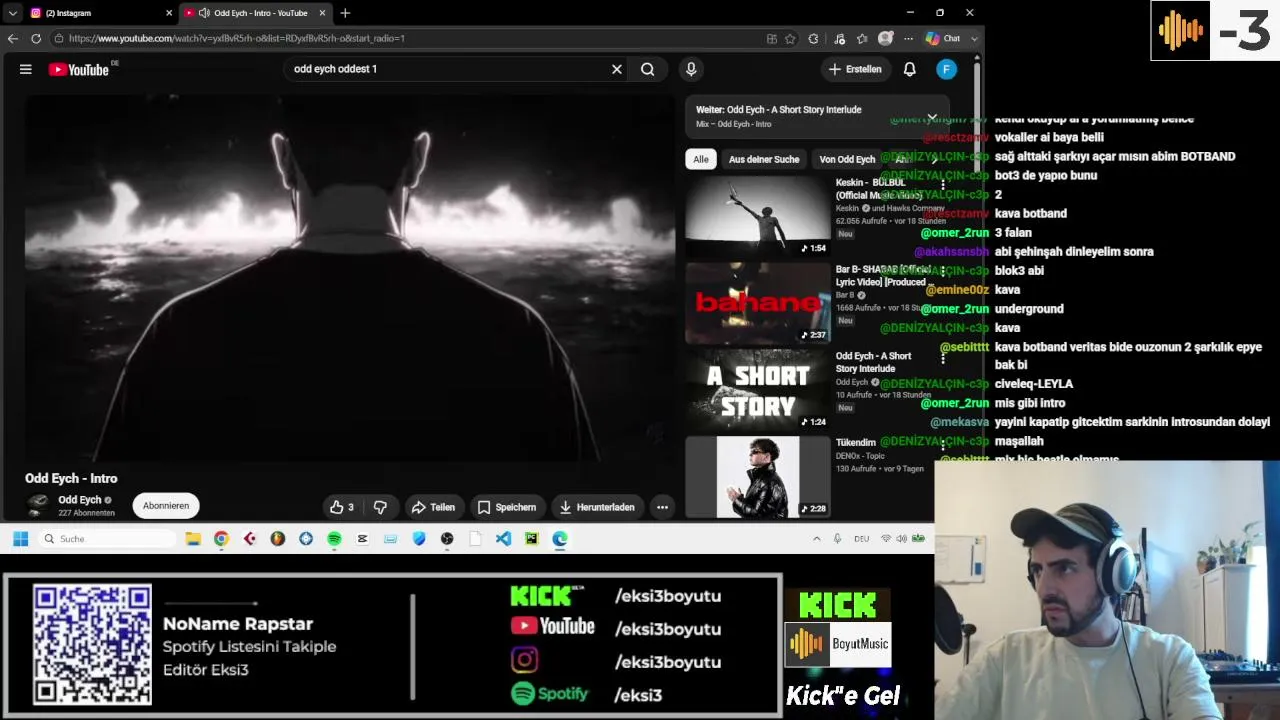This screenshot has width=1280, height=720.
Task: Open the Bar B 'bahane' video thumbnail
Action: tap(758, 303)
